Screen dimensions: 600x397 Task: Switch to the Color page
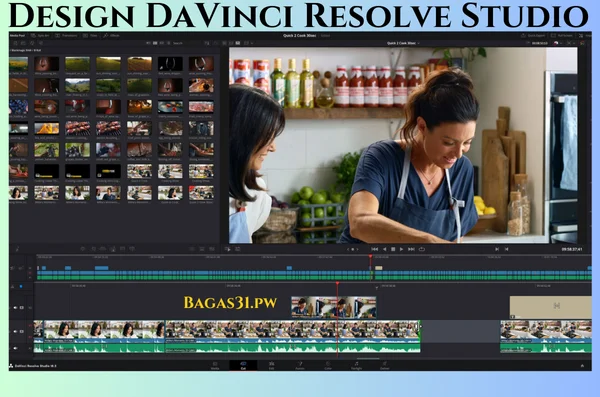(328, 366)
